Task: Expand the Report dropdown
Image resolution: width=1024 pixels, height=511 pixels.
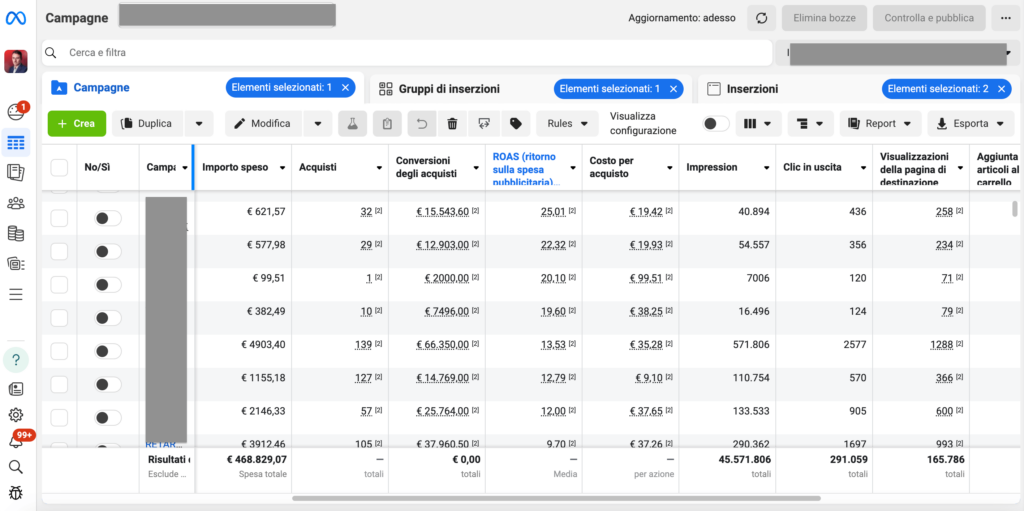Action: (880, 124)
